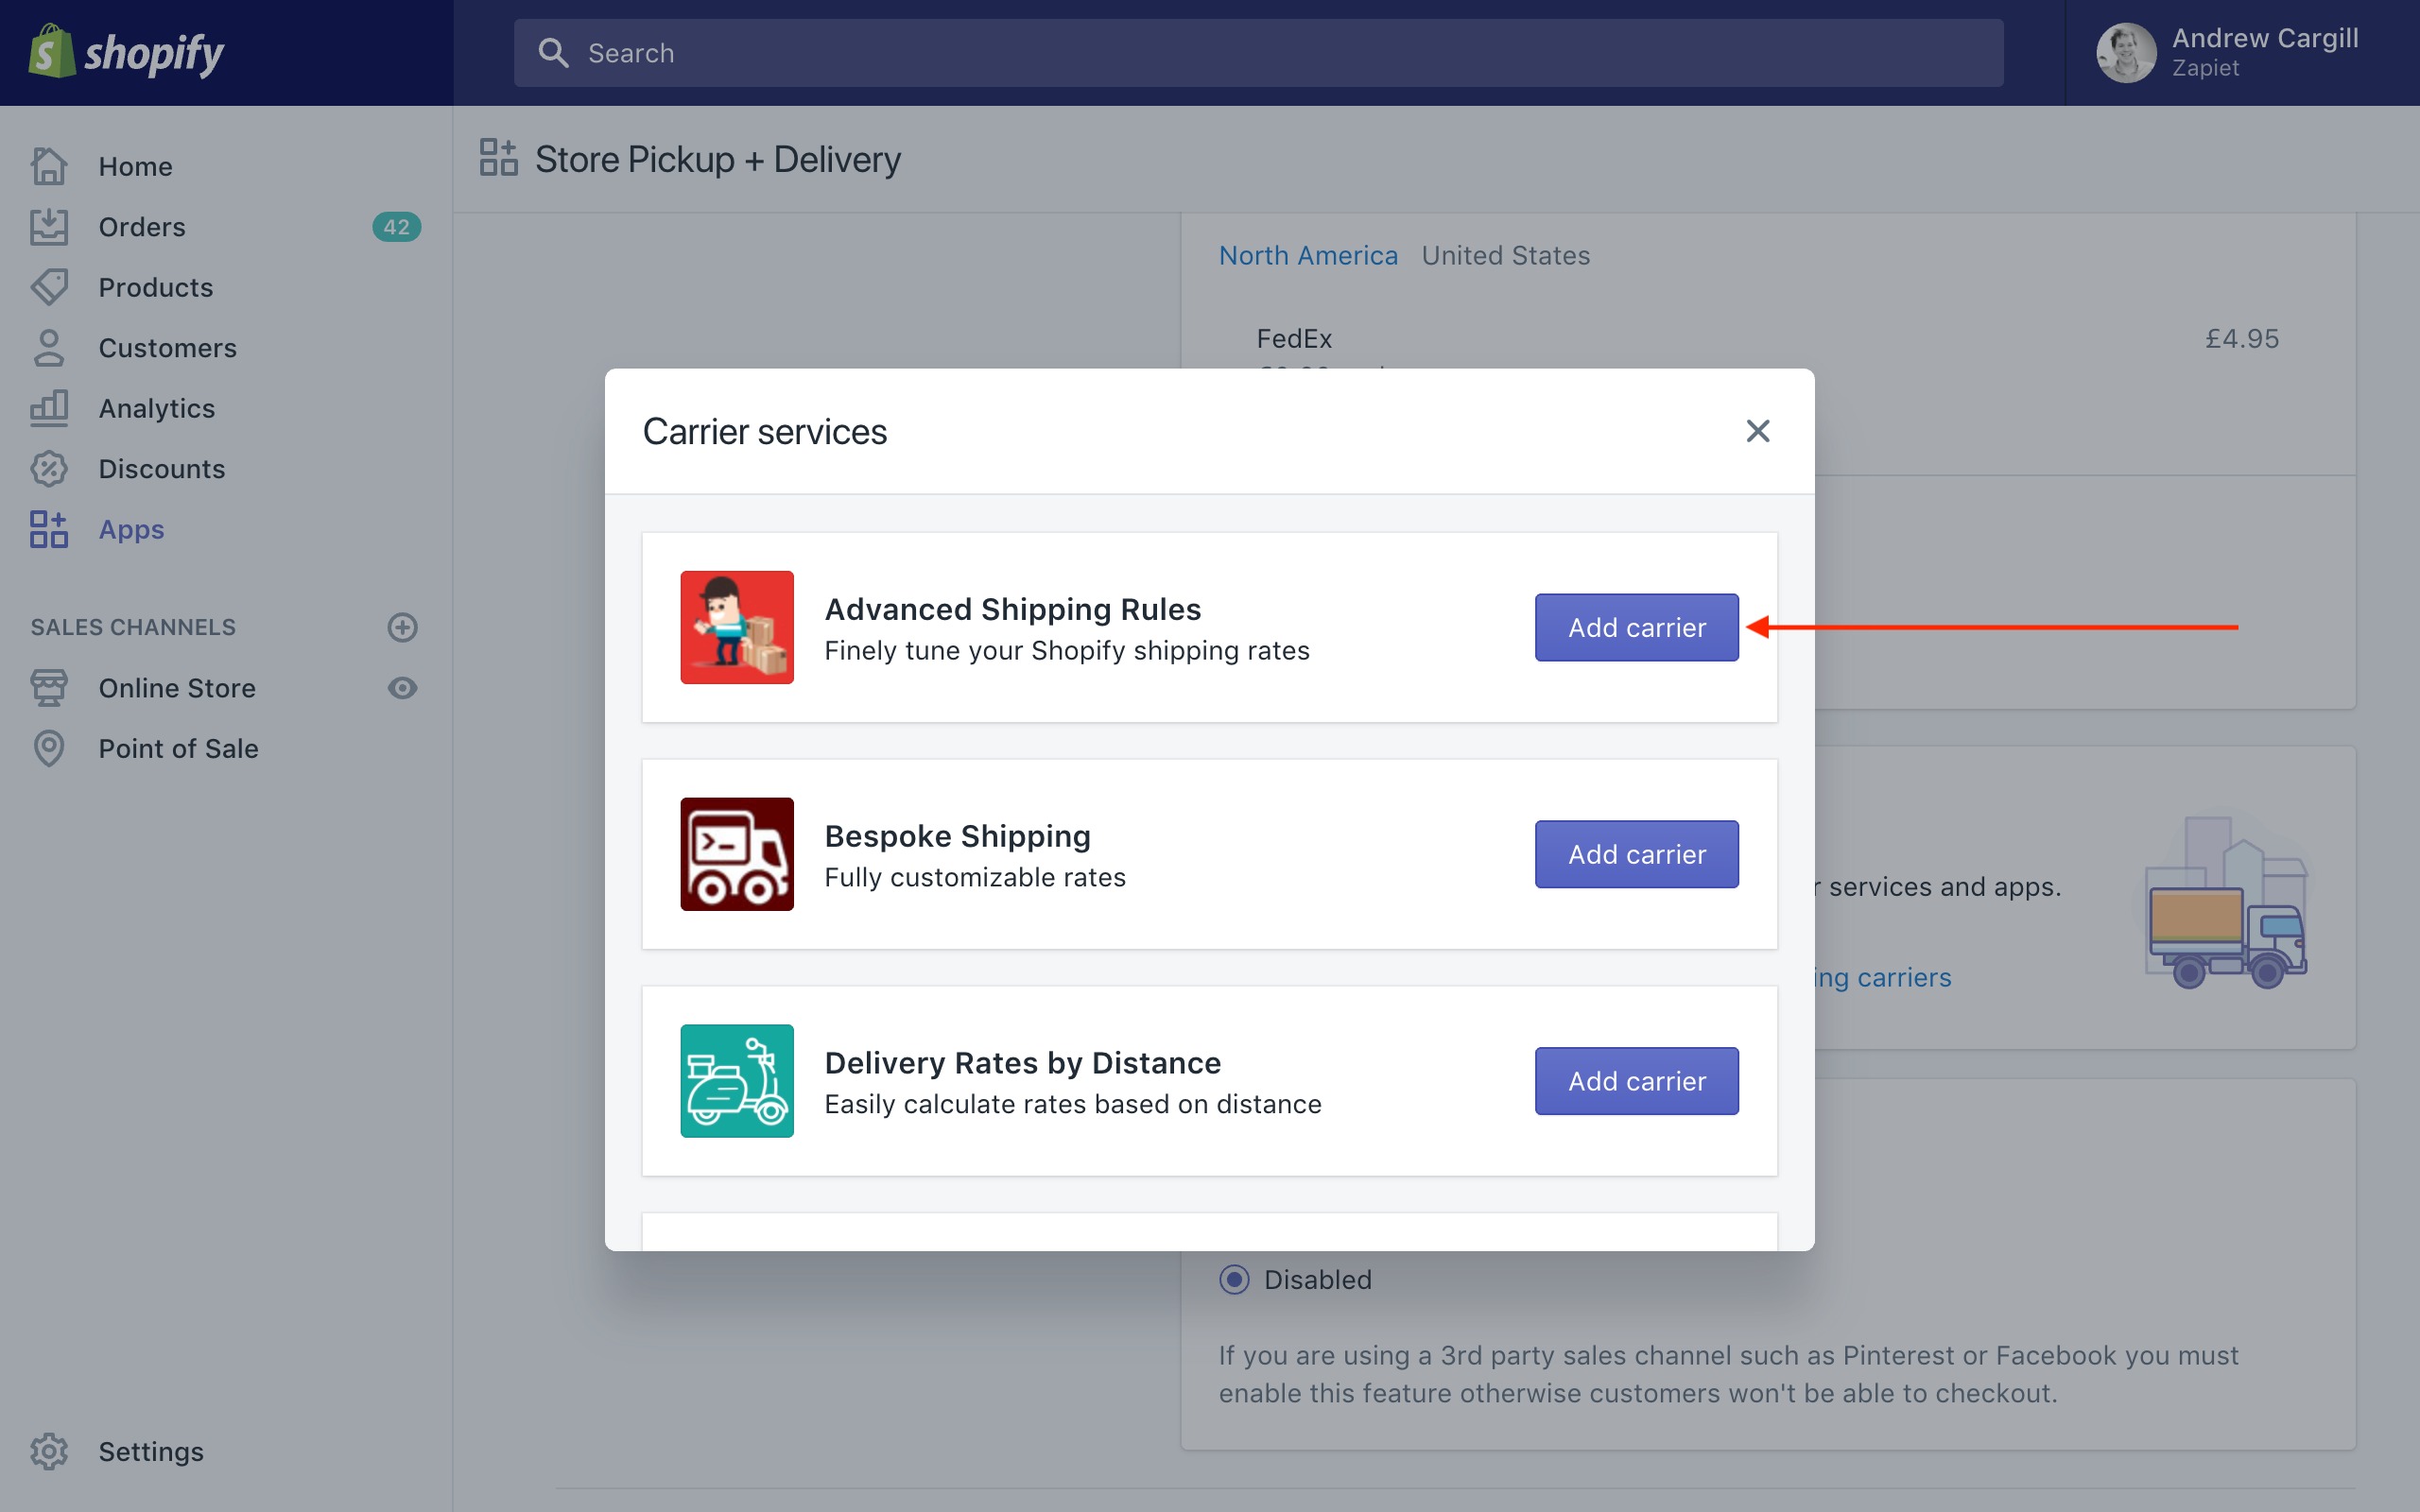Add a new sales channel

(x=402, y=627)
